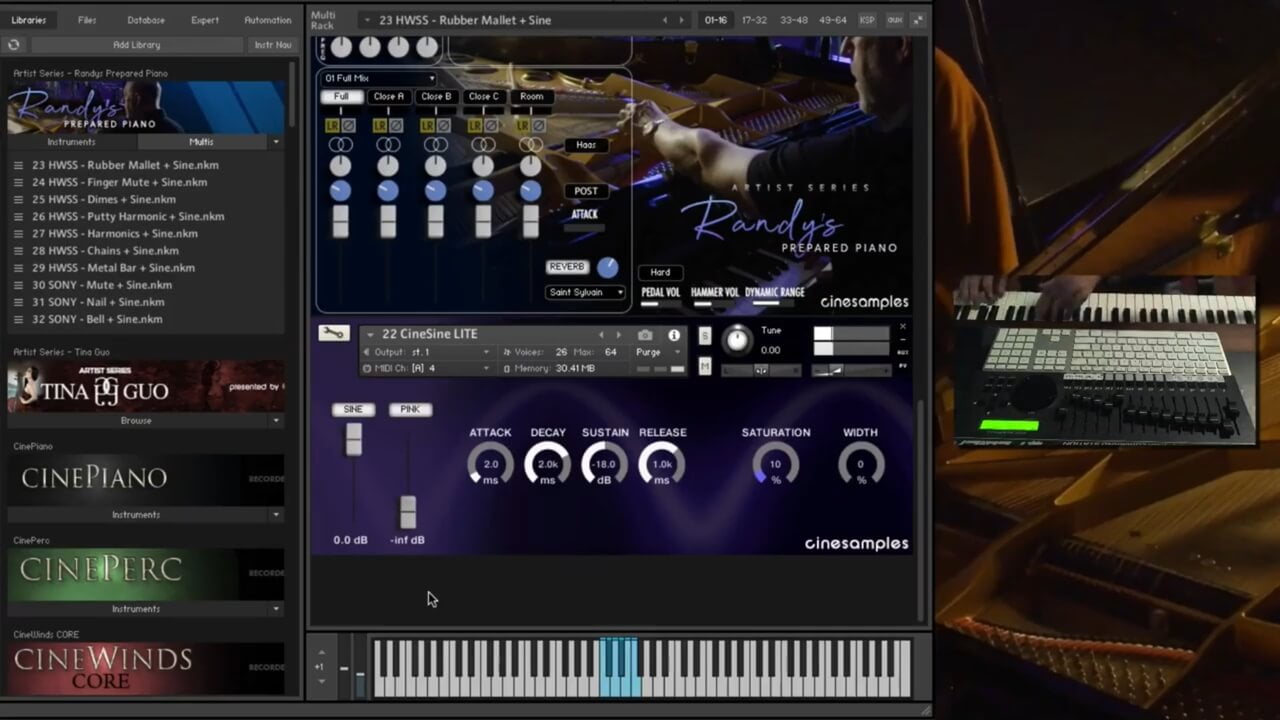Click the previous instrument arrow on CineSine LITE
This screenshot has height=720, width=1280.
pyautogui.click(x=602, y=335)
